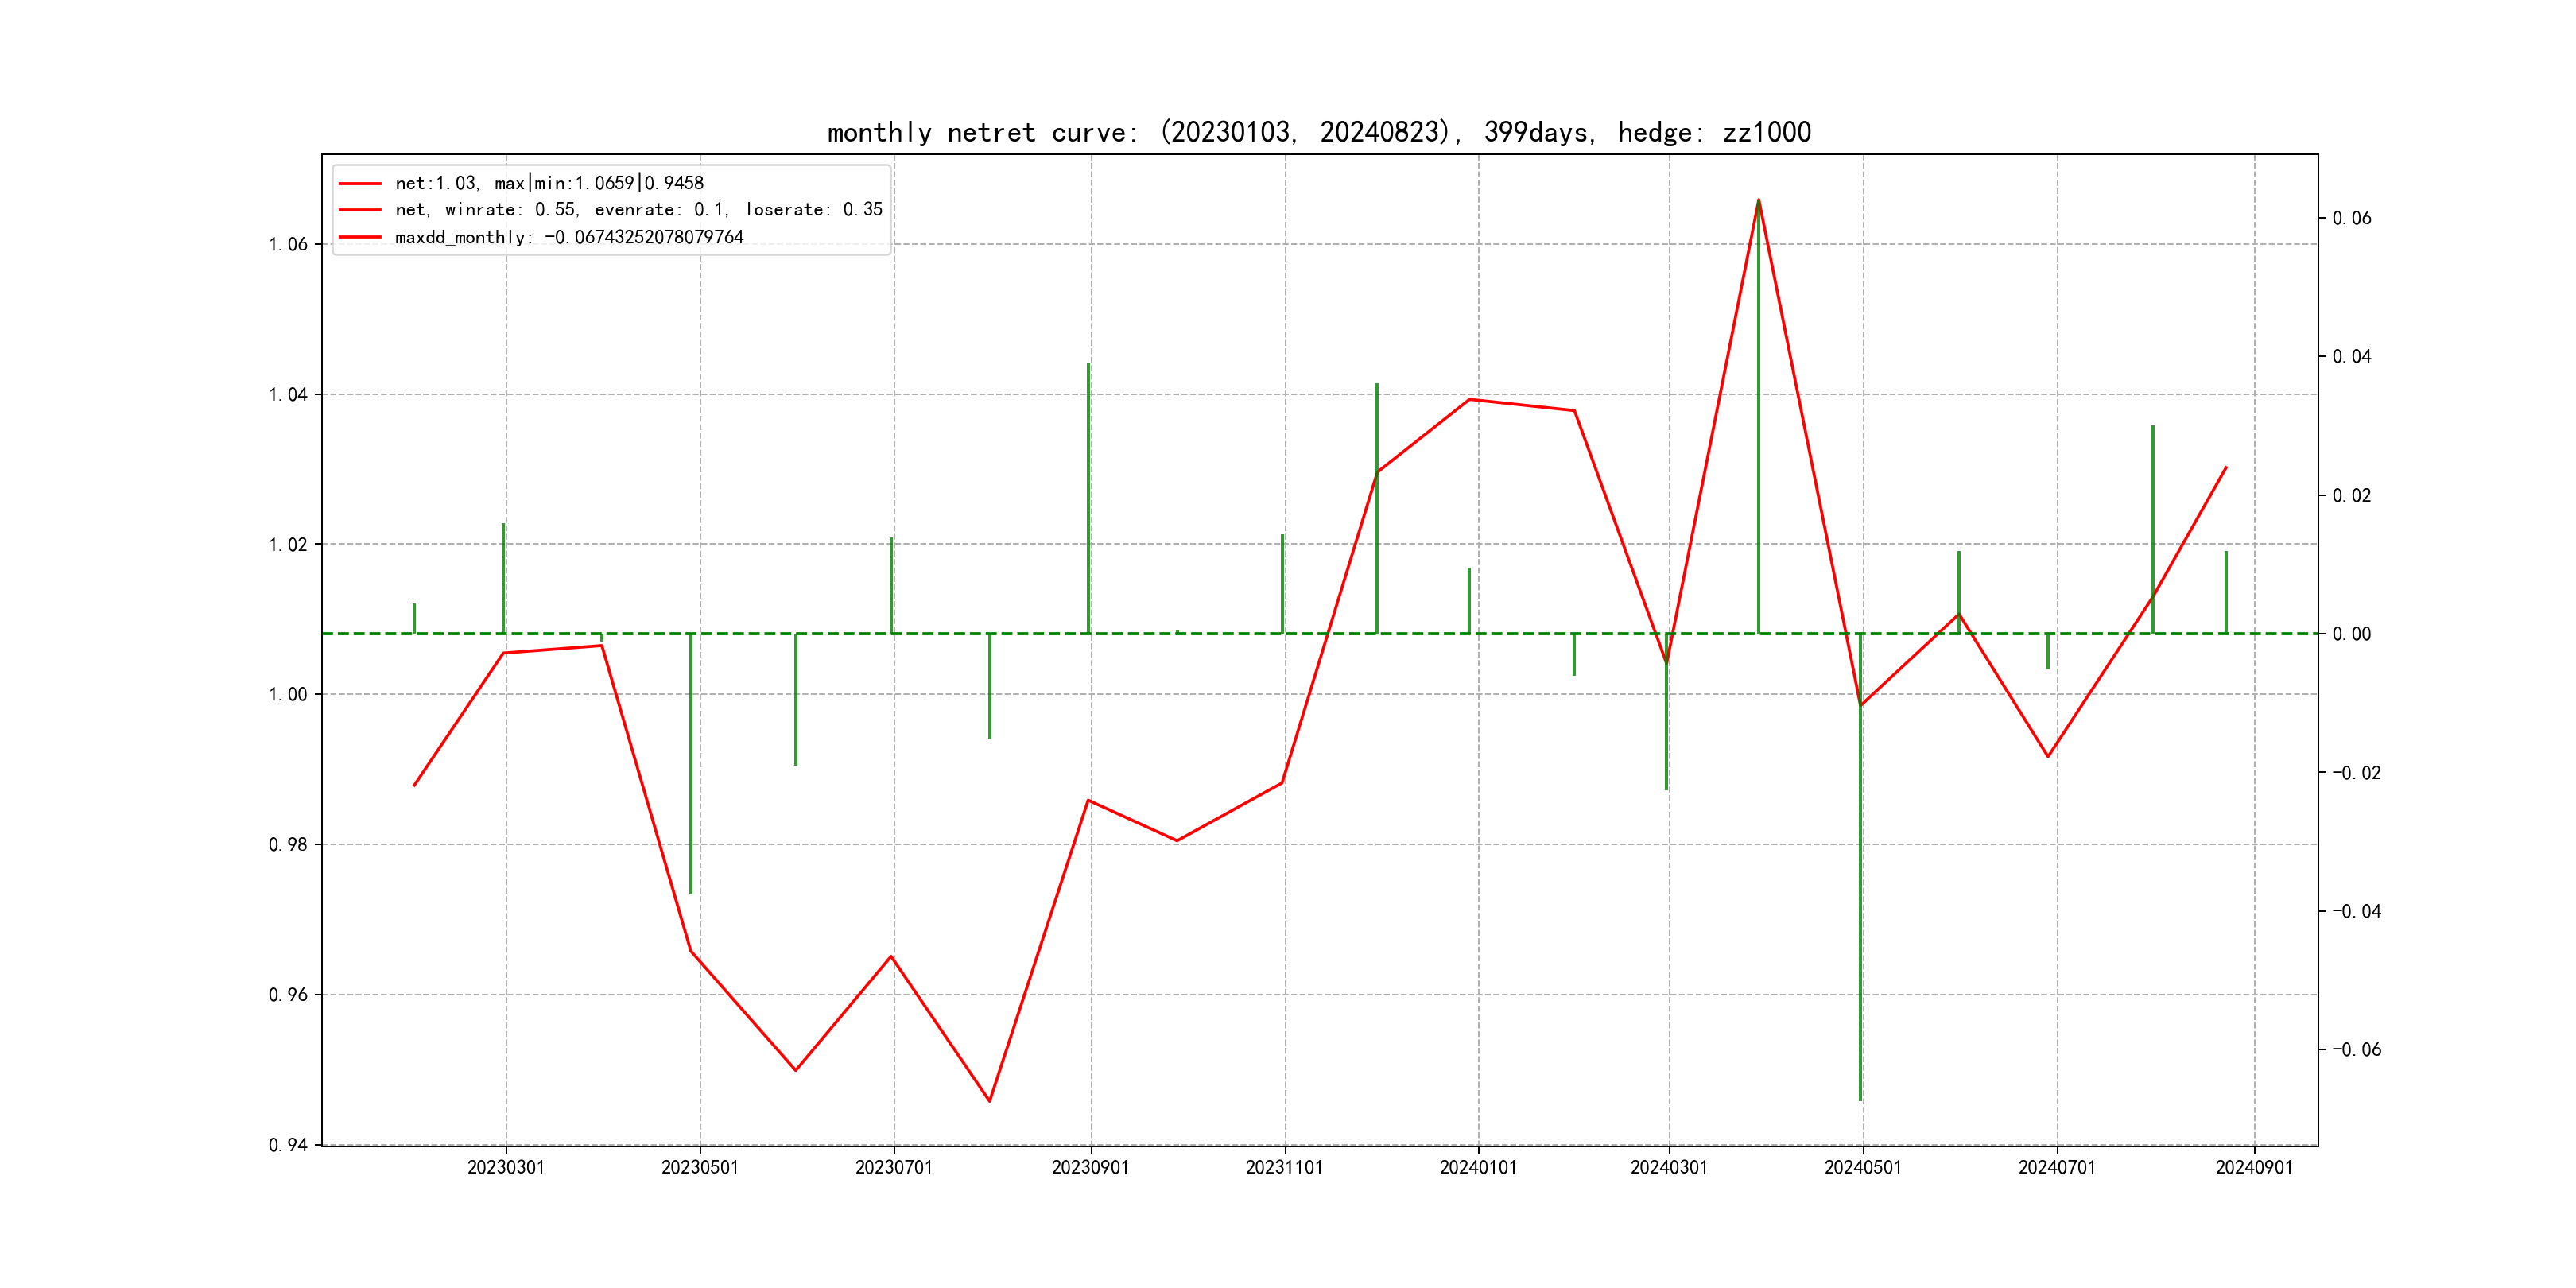
Task: Click right y-axis label -0.06
Action: coord(2356,1049)
